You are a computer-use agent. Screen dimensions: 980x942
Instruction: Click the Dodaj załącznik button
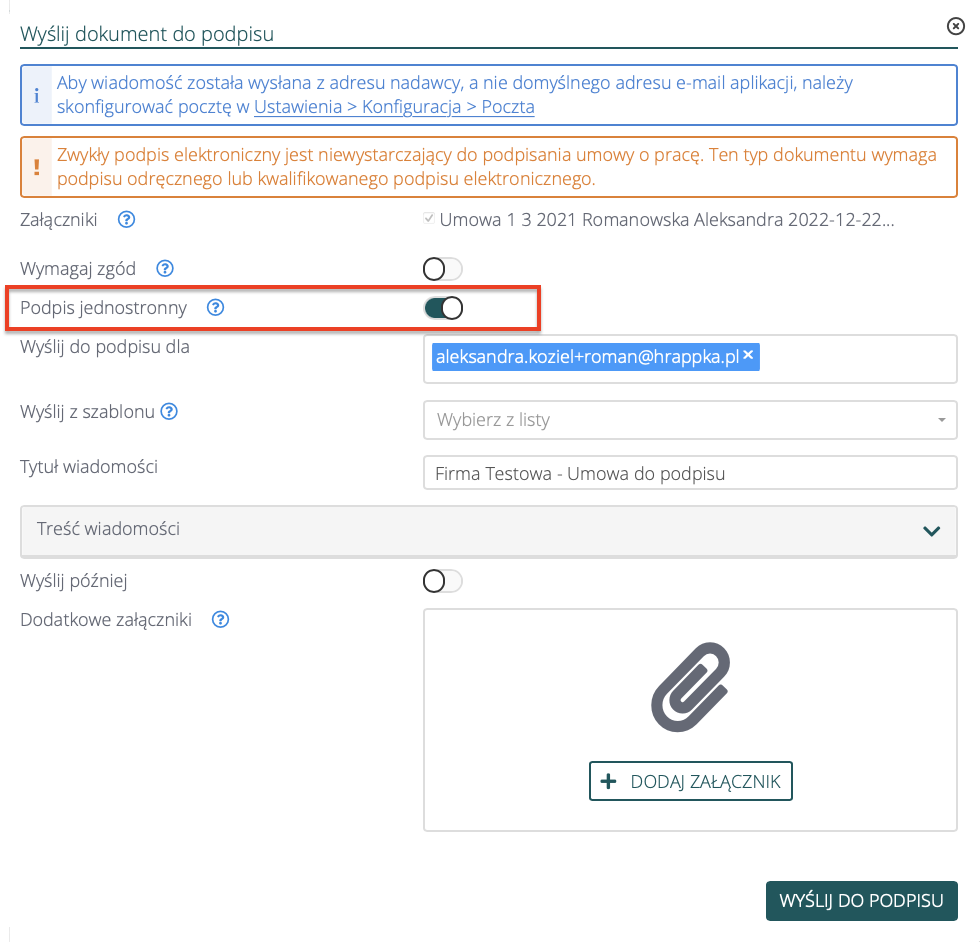(x=691, y=781)
